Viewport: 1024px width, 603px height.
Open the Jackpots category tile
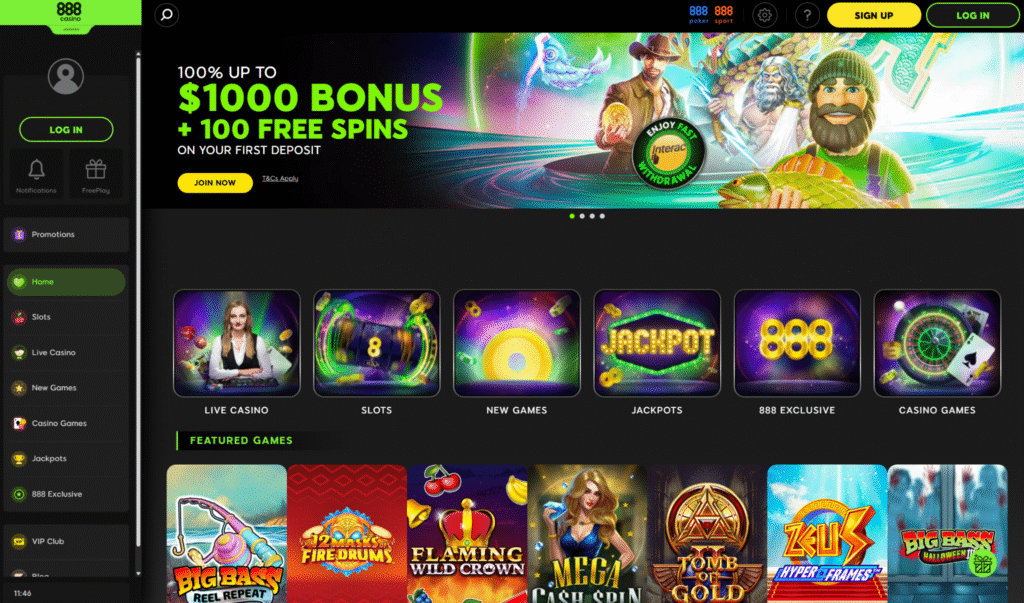(x=657, y=353)
